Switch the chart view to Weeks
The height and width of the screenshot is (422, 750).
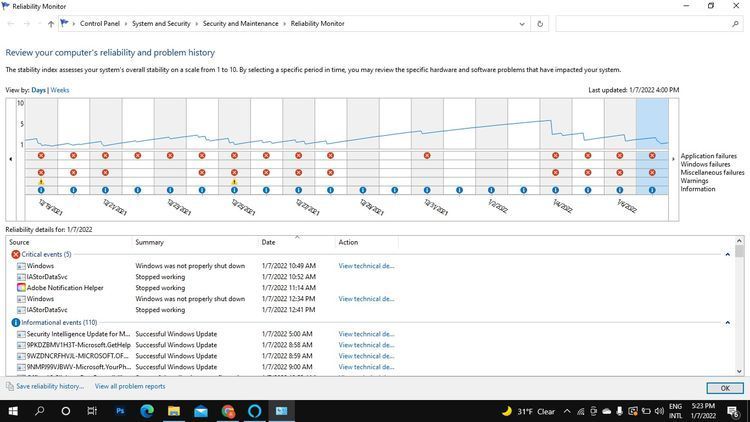[60, 90]
